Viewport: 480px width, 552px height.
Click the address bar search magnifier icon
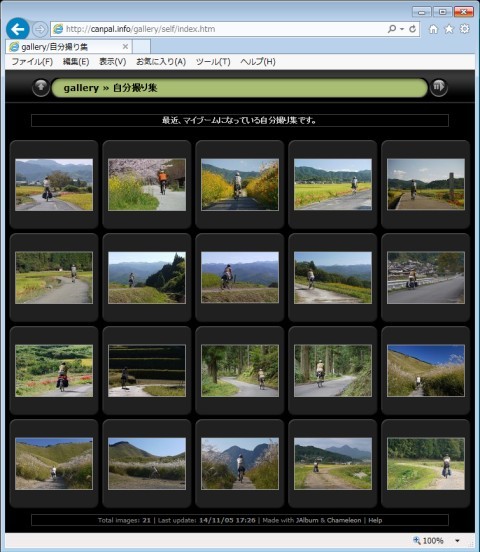[x=392, y=29]
